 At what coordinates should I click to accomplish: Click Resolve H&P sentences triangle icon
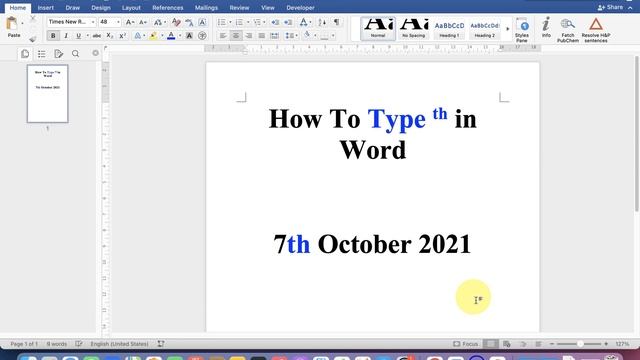point(596,29)
